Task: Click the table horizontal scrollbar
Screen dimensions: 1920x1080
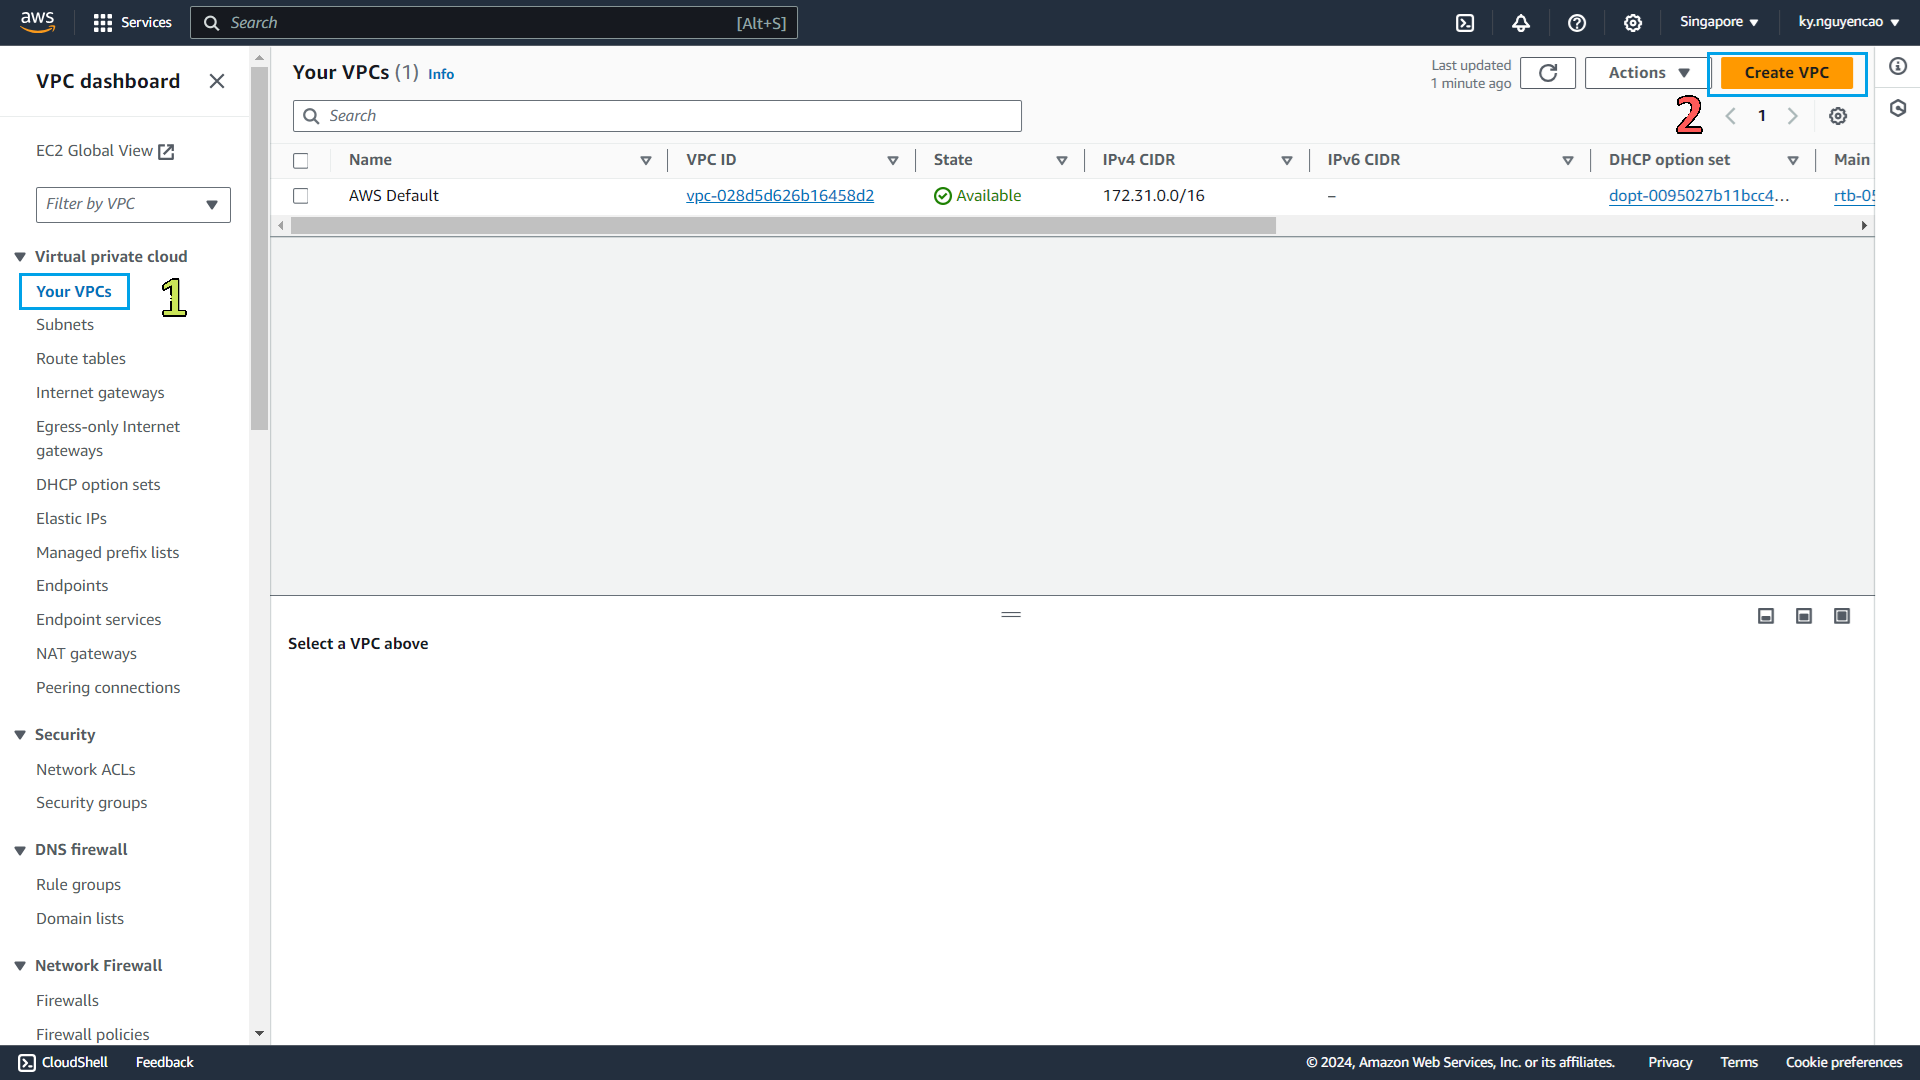Action: (783, 226)
